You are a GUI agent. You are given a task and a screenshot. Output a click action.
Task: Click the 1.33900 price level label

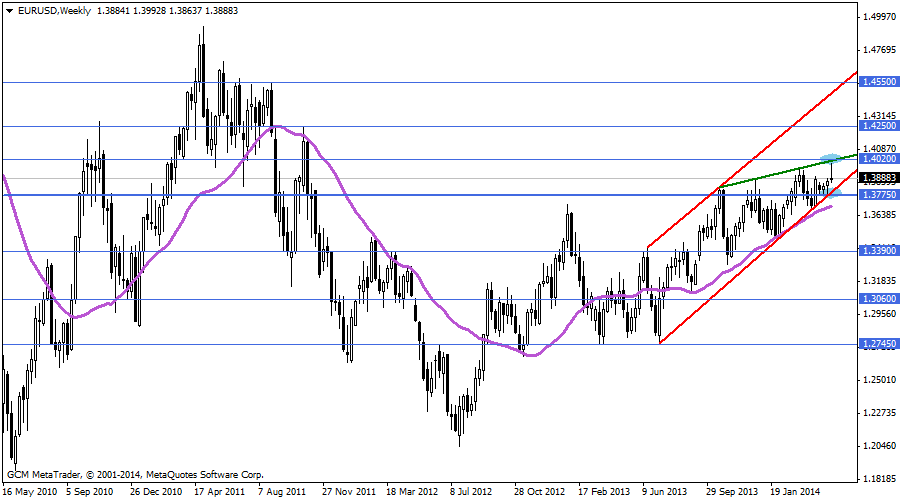[878, 251]
